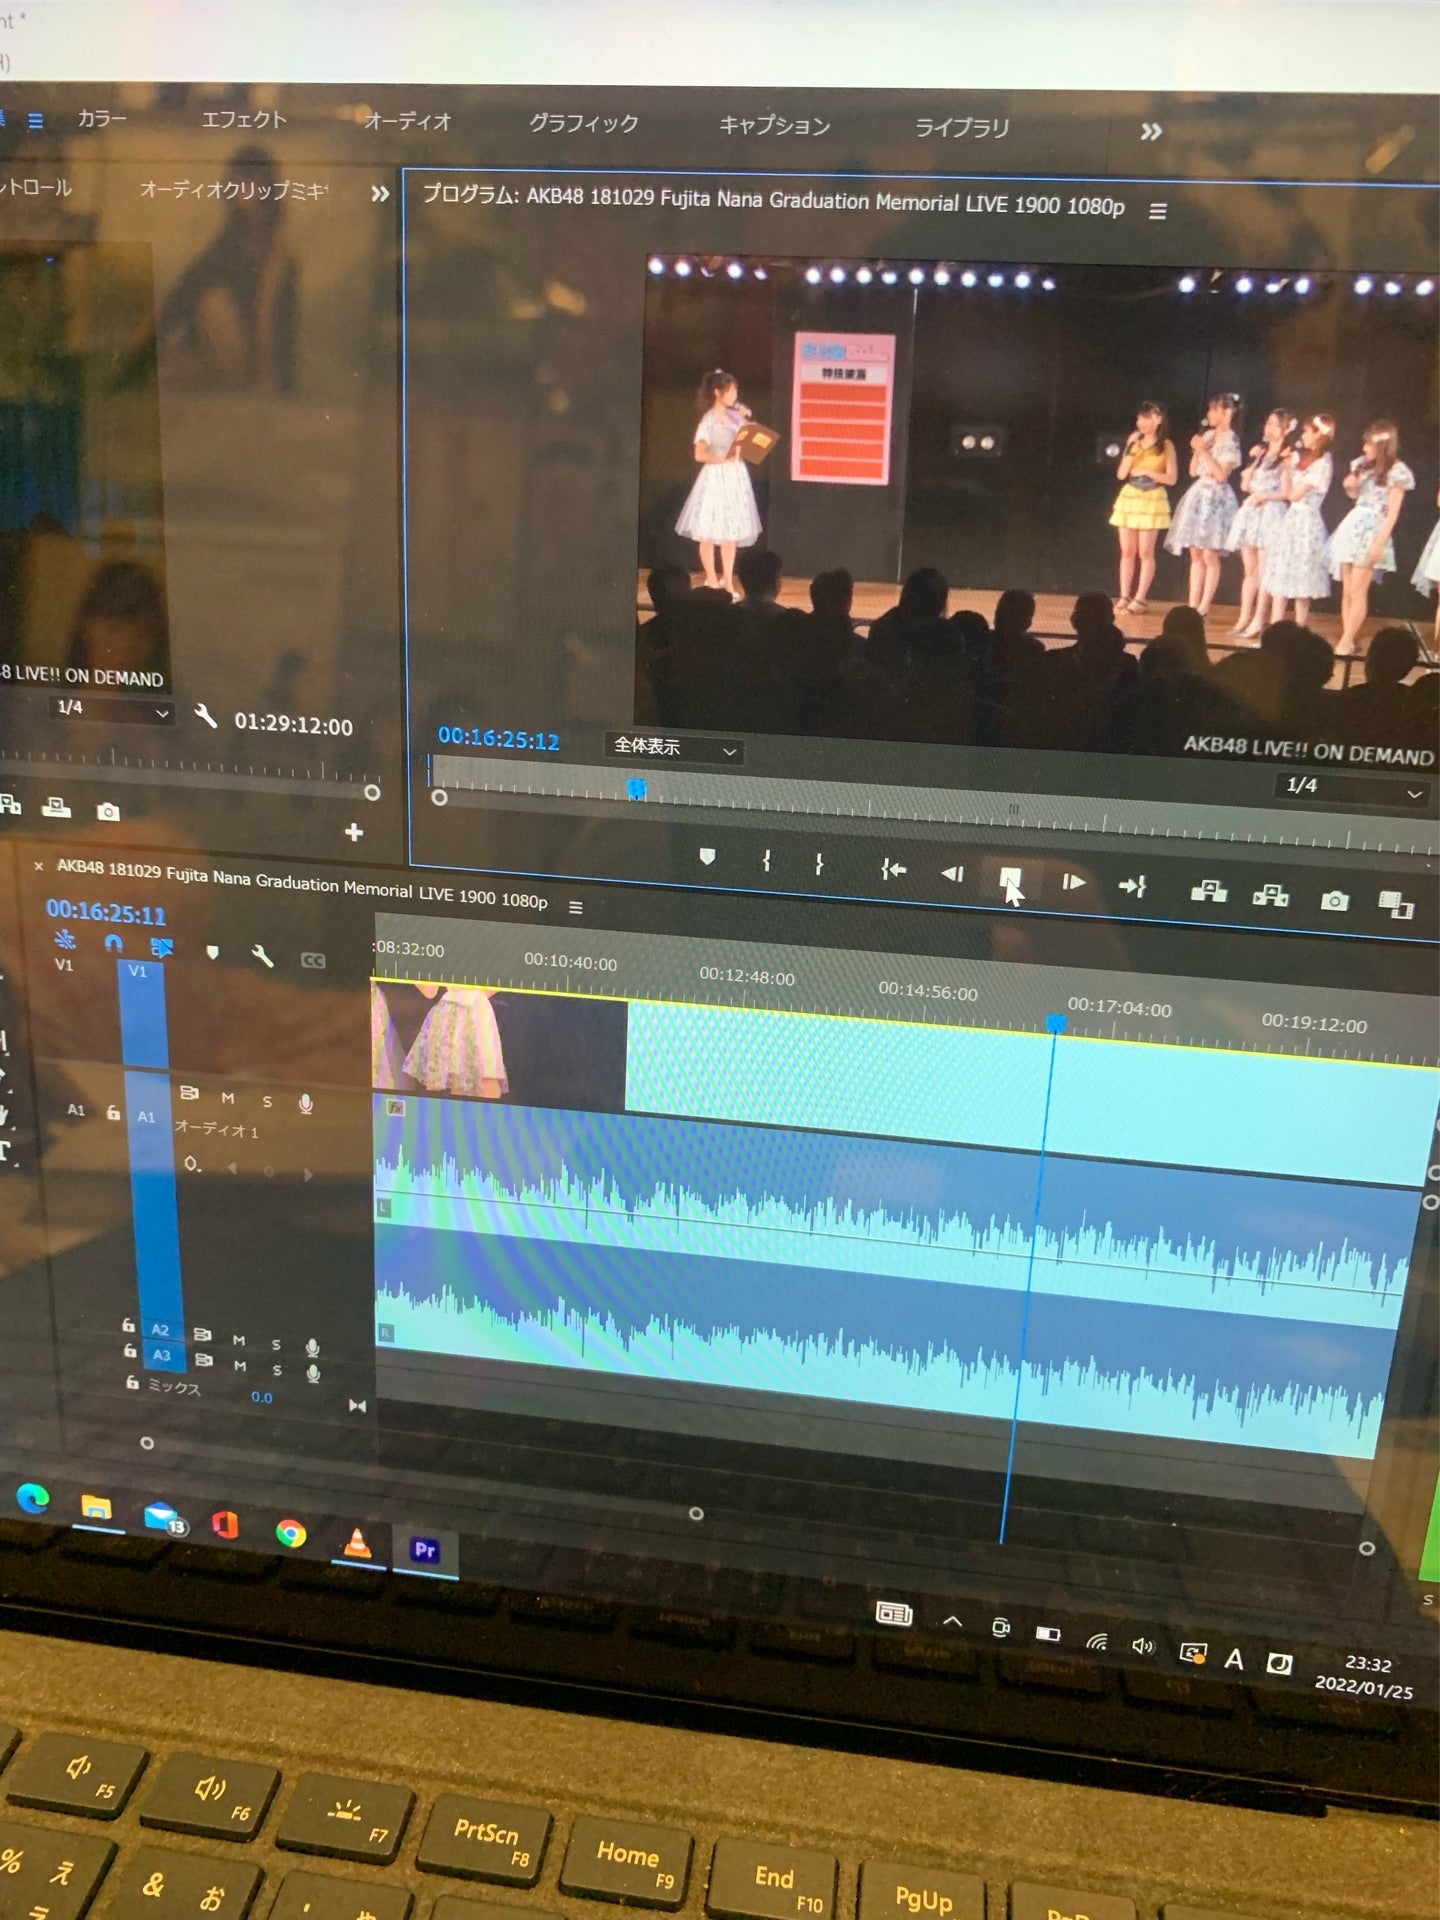Solo audio track A1
The height and width of the screenshot is (1920, 1440).
tap(267, 1101)
